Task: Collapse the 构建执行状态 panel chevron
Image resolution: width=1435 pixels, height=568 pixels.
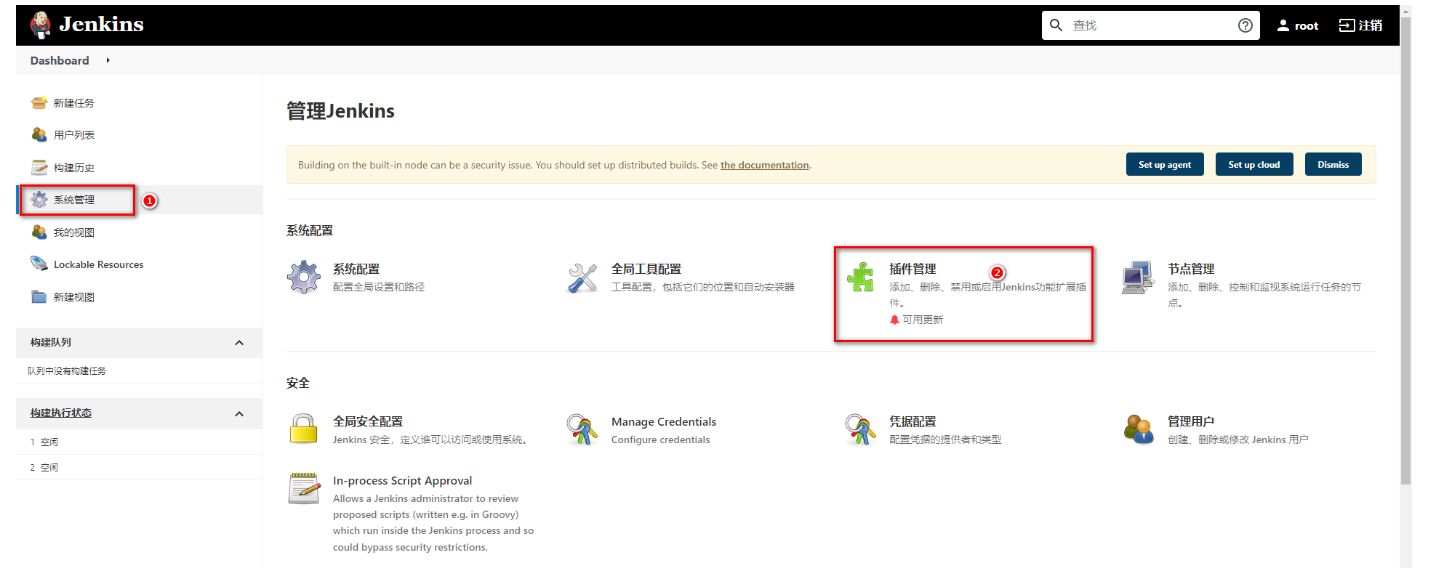Action: (x=239, y=414)
